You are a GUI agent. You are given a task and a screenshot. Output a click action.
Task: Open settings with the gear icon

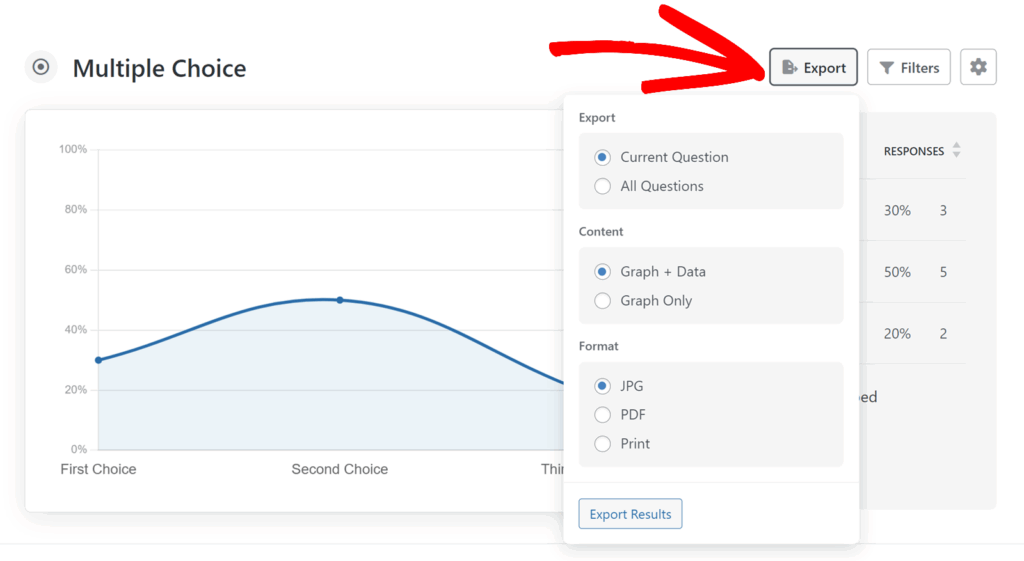(978, 67)
